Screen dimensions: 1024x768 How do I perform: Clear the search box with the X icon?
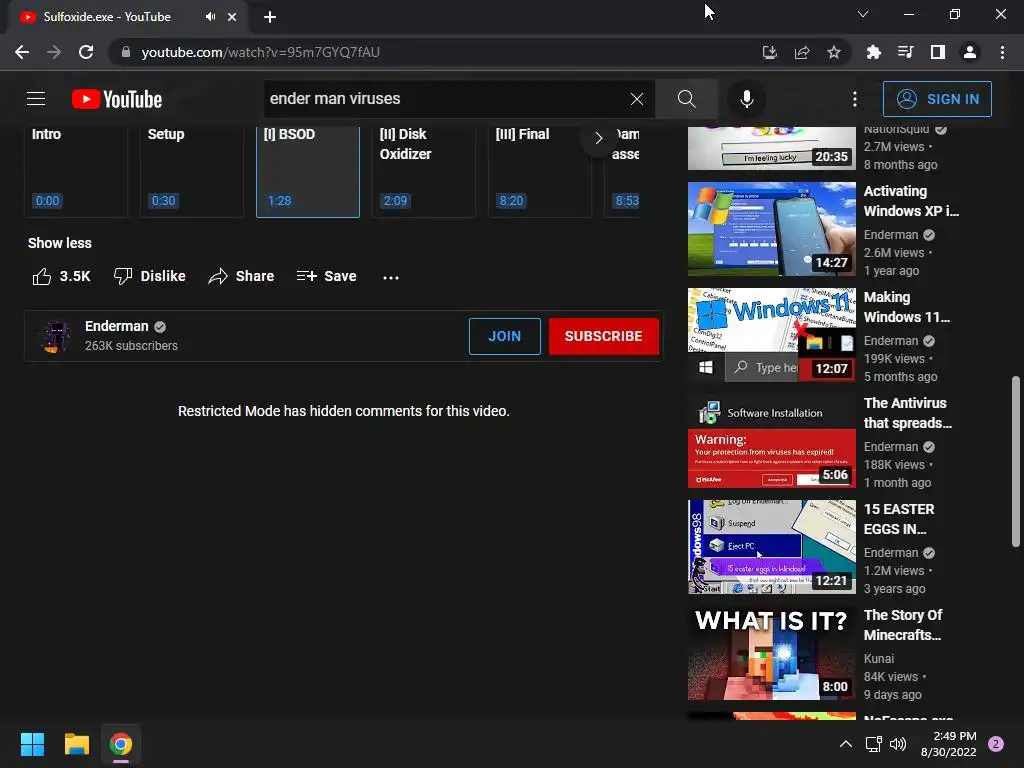click(637, 99)
